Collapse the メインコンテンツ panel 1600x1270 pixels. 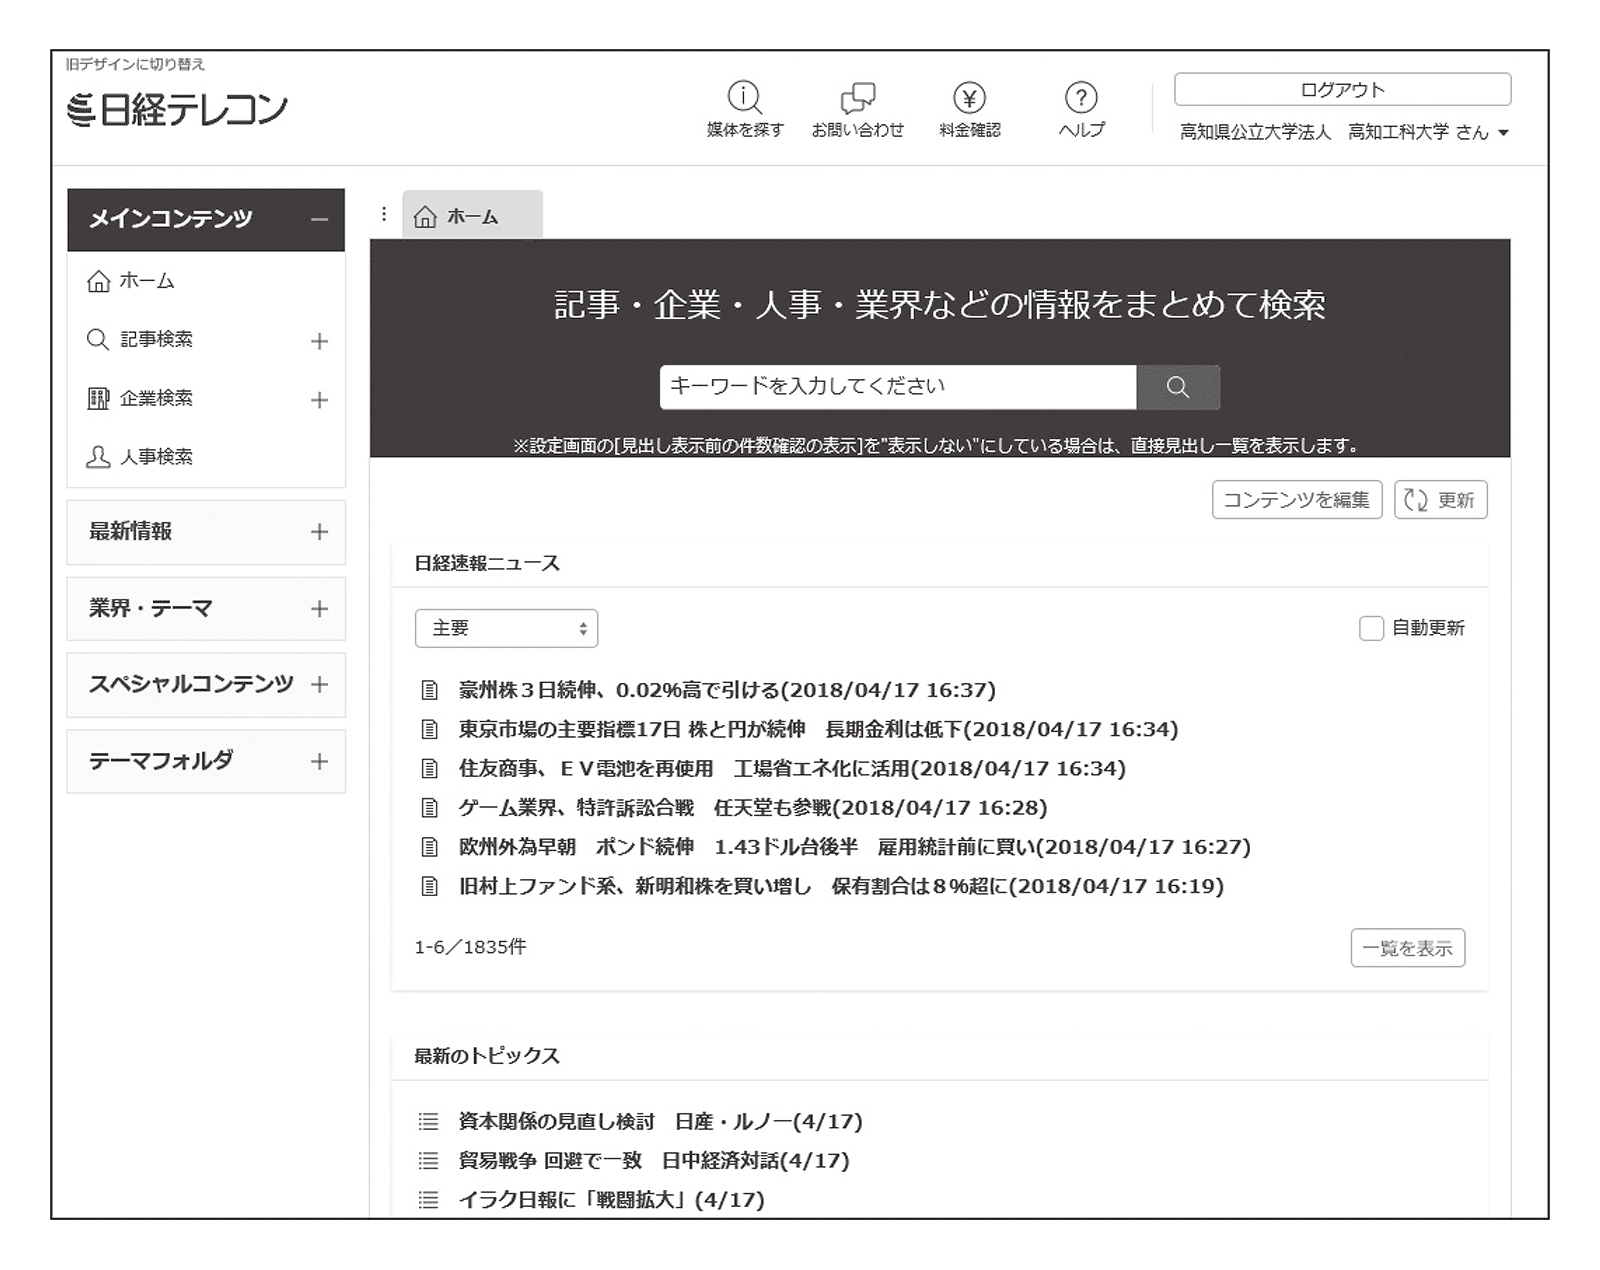[x=319, y=220]
